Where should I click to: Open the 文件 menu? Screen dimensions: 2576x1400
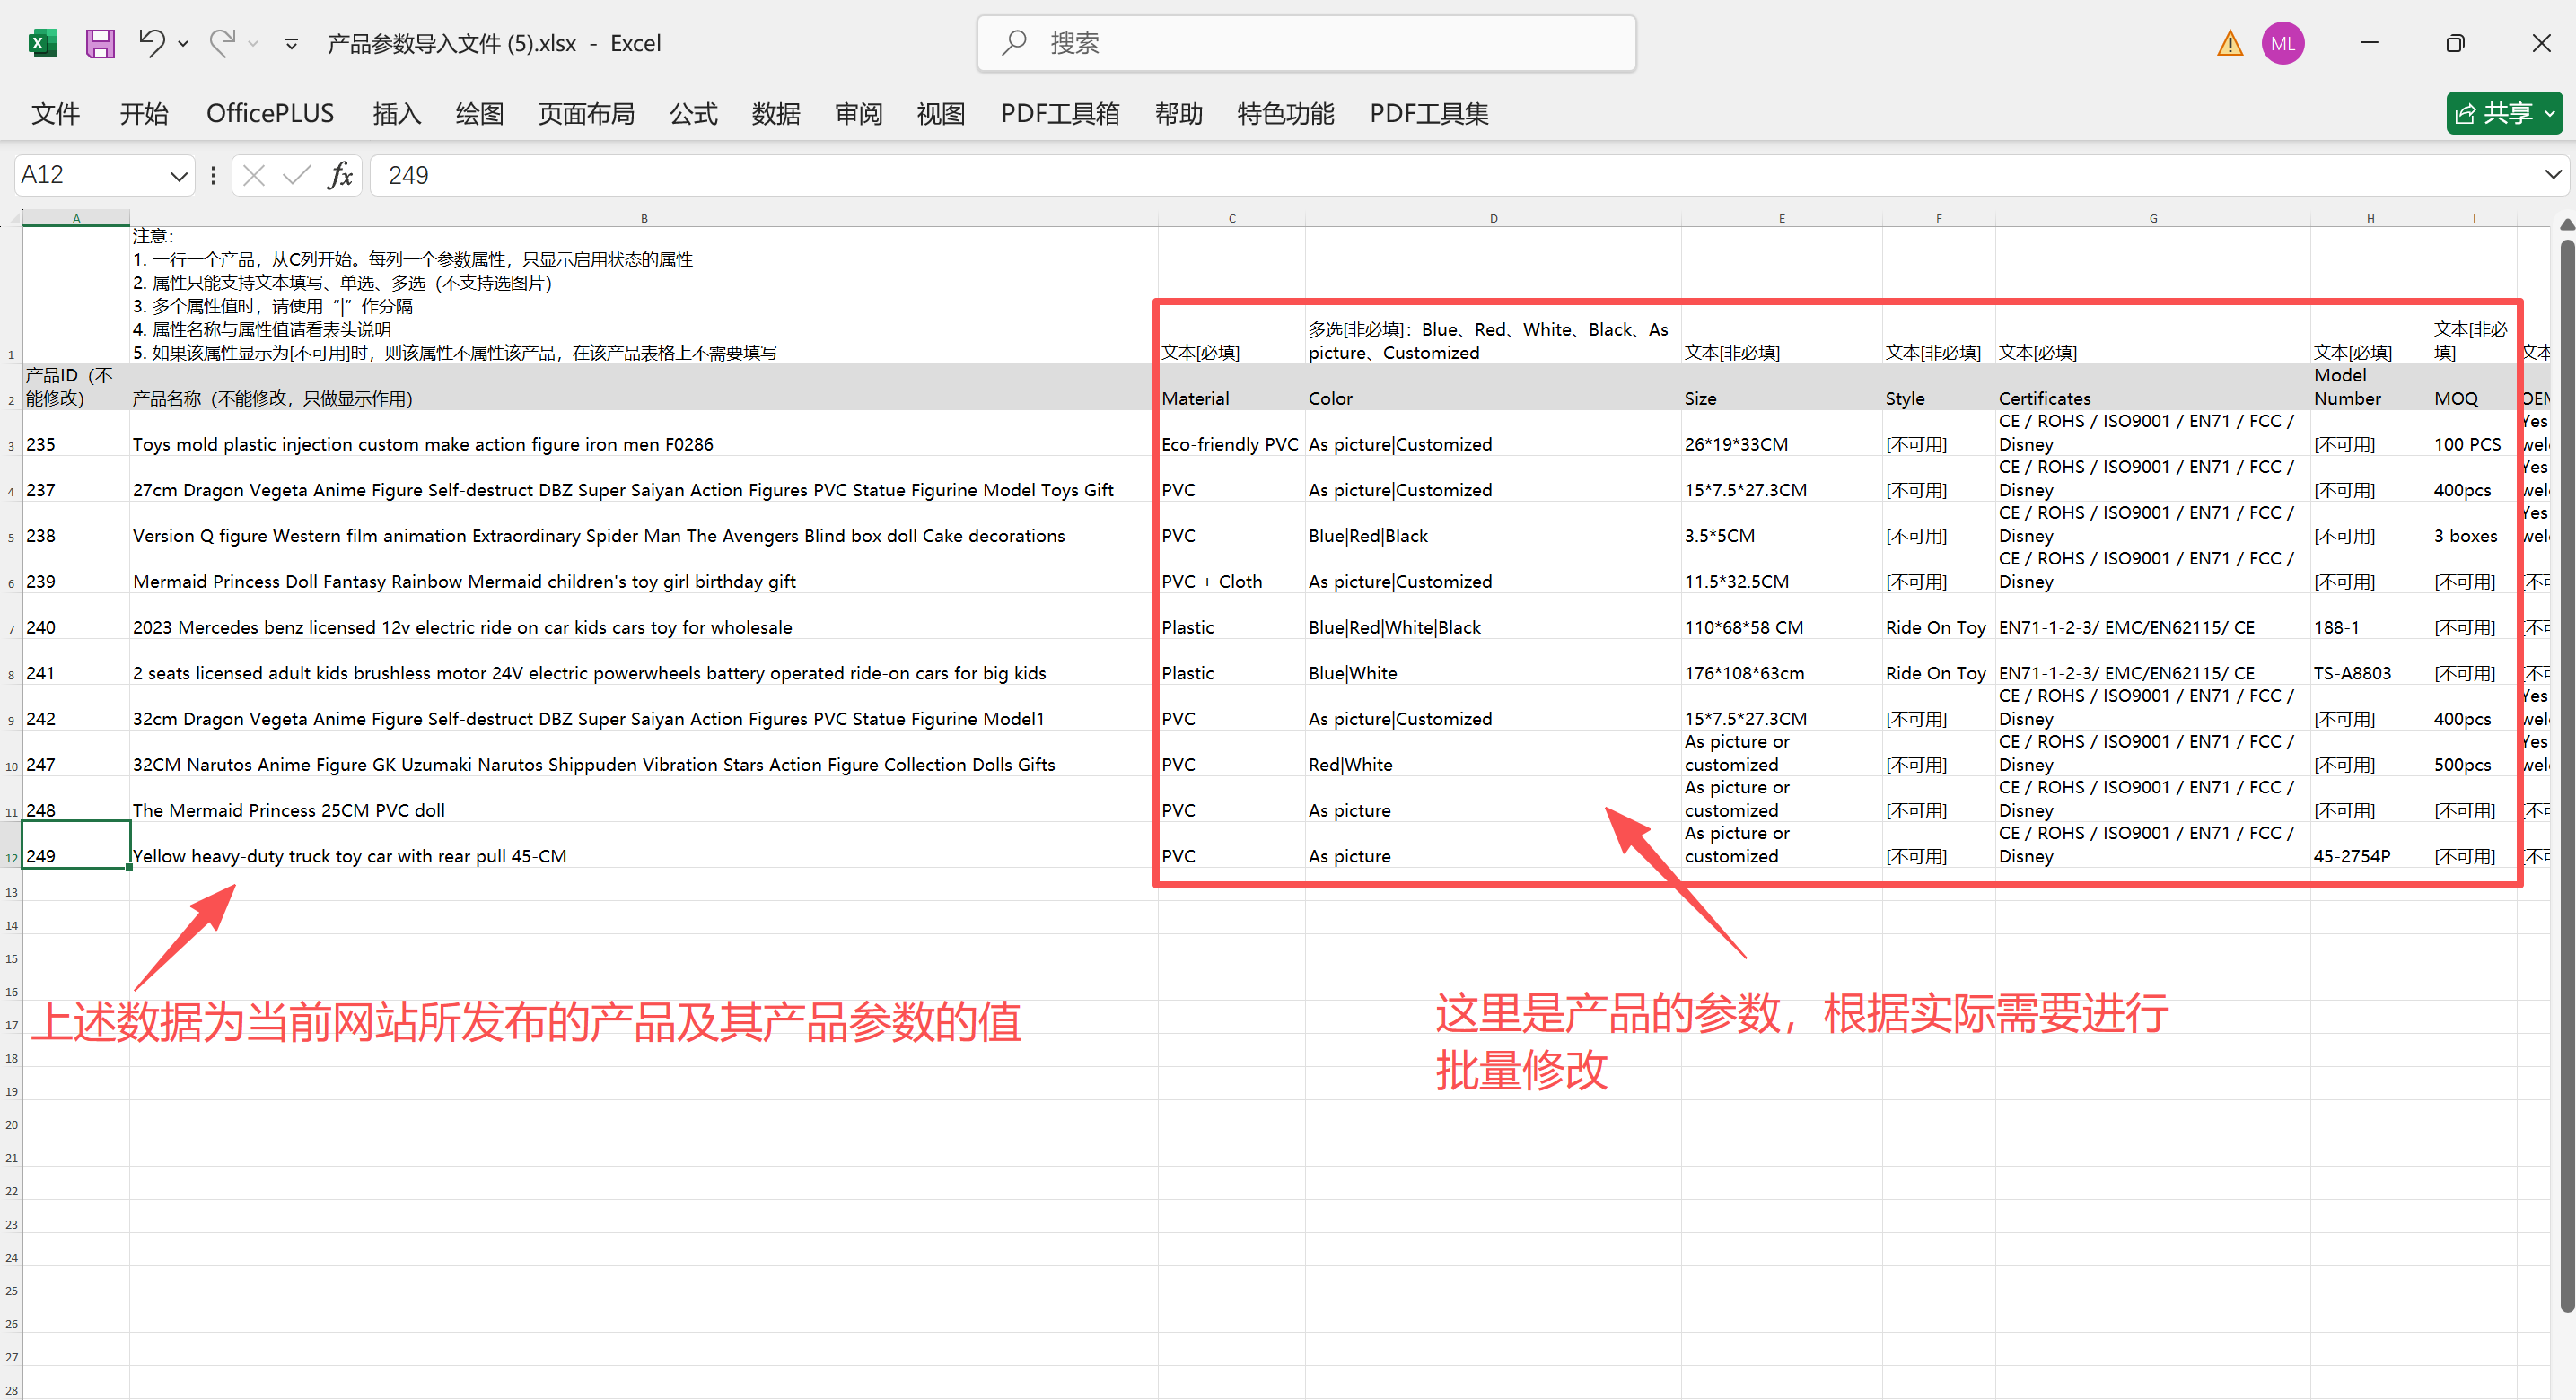pyautogui.click(x=55, y=113)
